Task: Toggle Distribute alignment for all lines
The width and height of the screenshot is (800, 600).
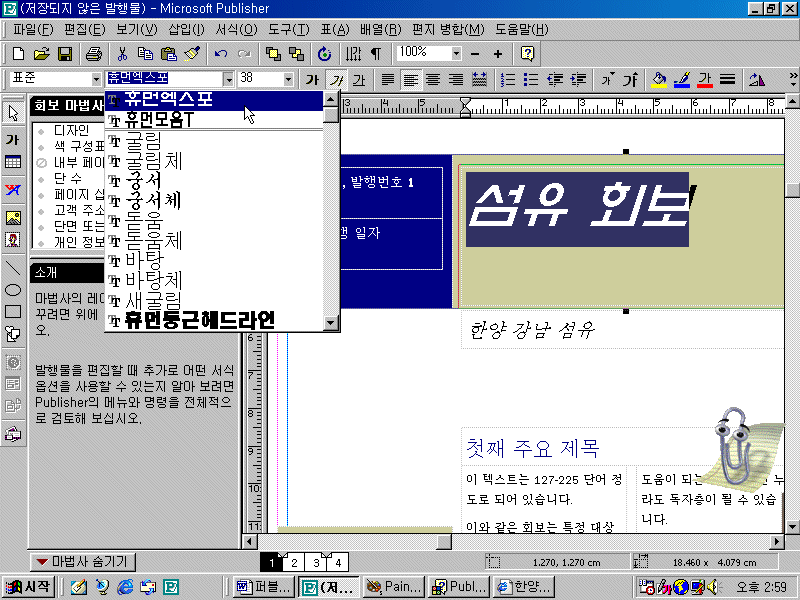Action: coord(479,80)
